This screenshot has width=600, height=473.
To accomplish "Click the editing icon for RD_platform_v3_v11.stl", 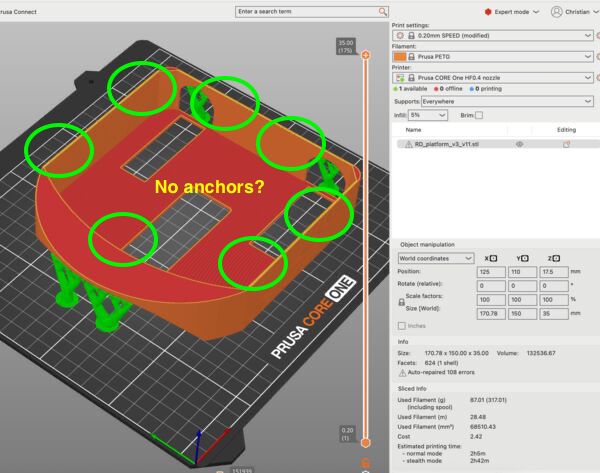I will click(566, 144).
